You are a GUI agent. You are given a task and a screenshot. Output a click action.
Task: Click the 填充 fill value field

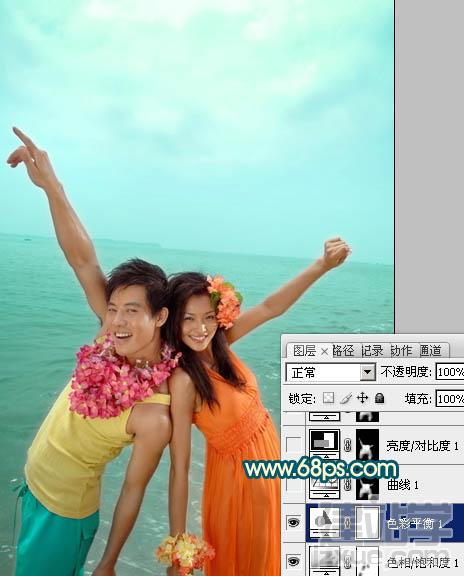click(450, 399)
